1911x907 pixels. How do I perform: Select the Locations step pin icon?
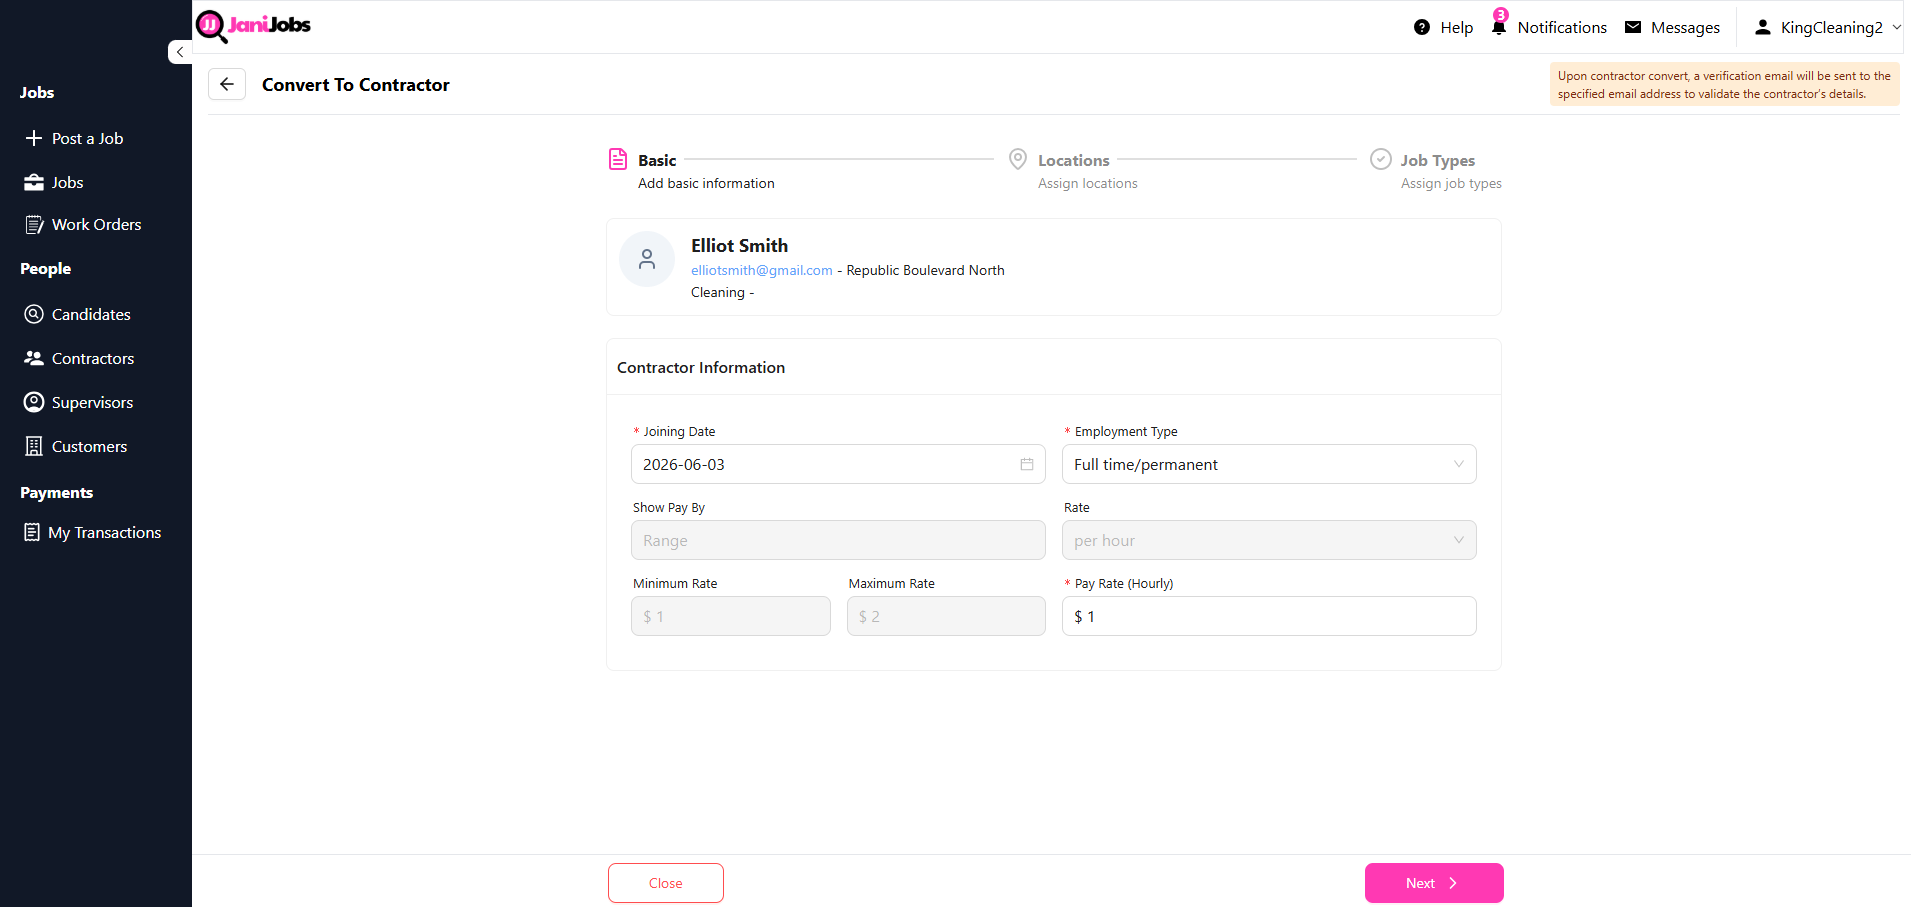click(1018, 159)
